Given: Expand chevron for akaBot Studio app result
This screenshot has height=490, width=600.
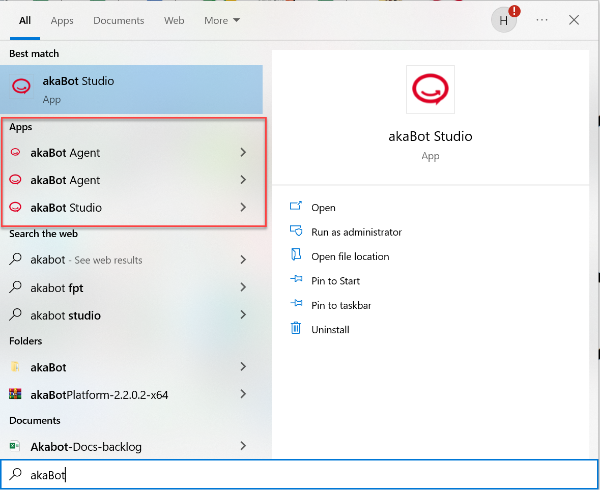Looking at the screenshot, I should tap(243, 207).
